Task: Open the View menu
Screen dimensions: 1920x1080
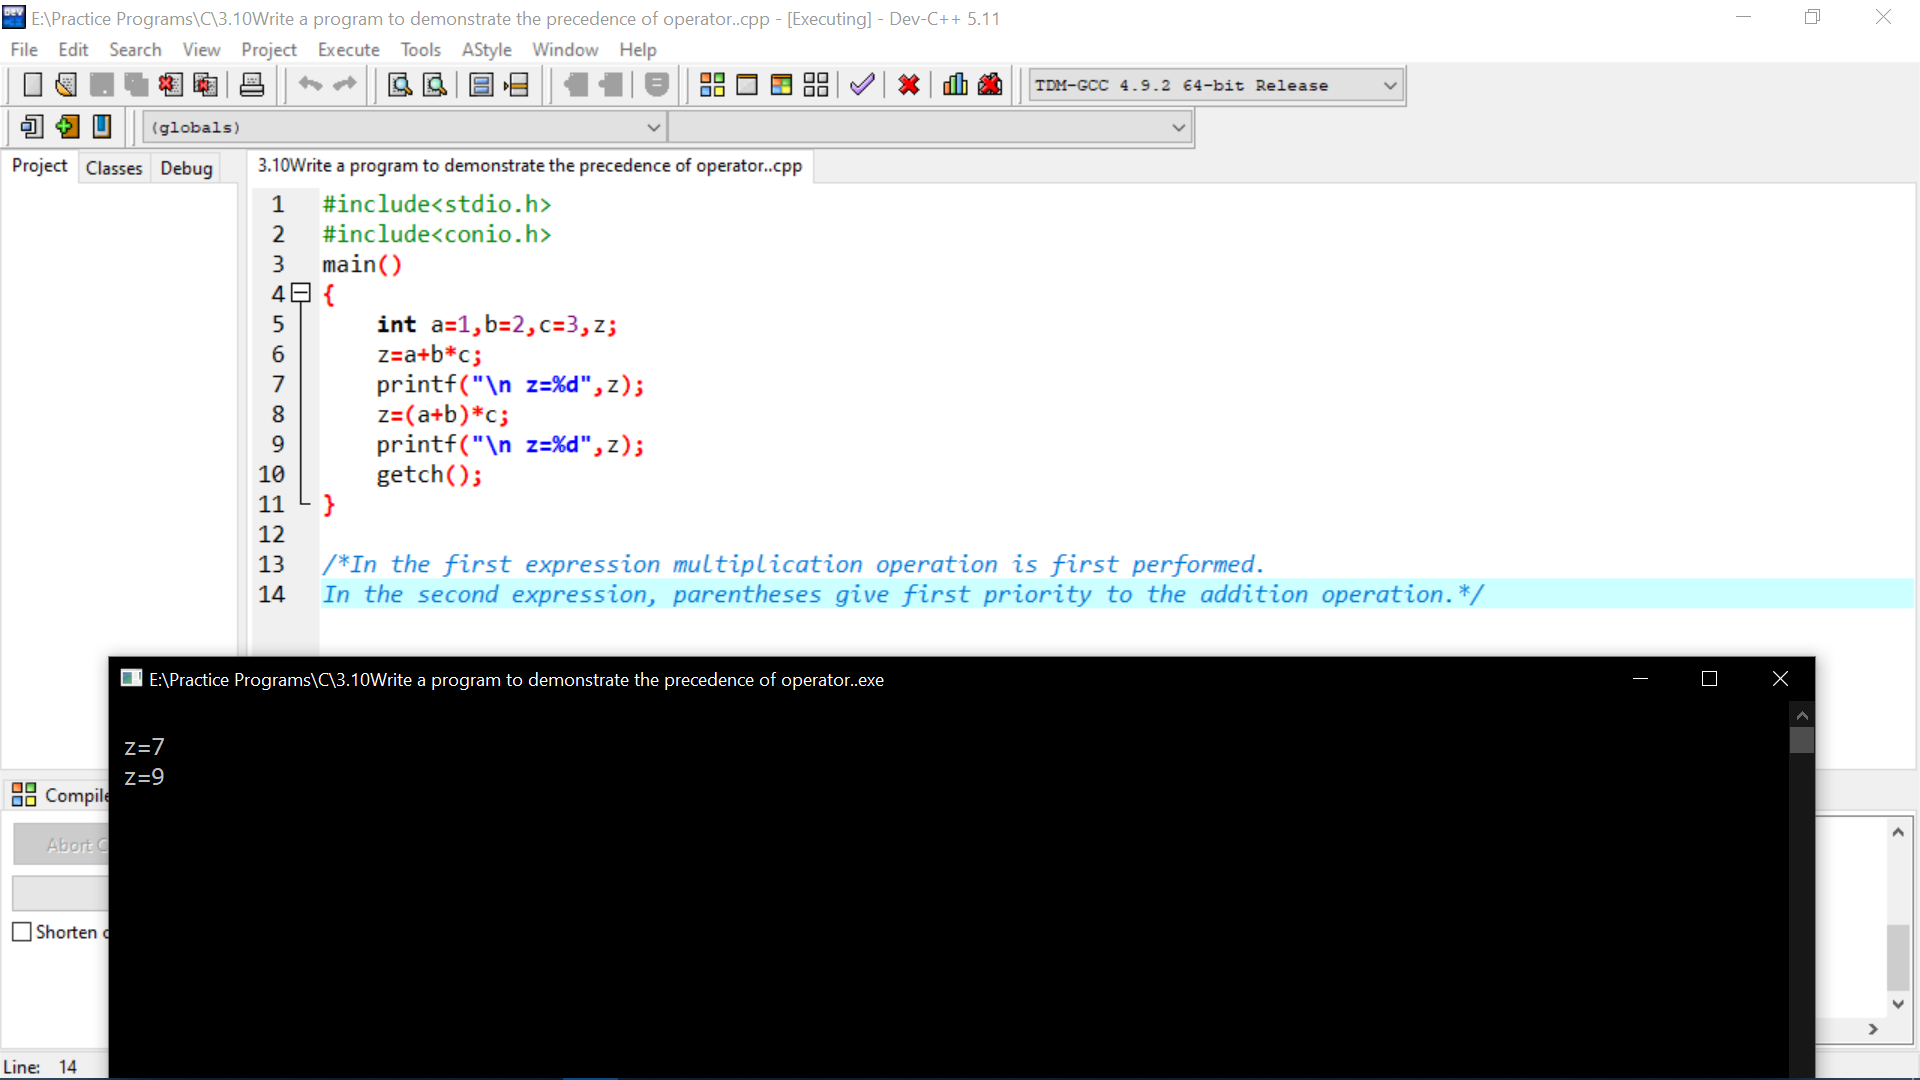Action: tap(201, 49)
